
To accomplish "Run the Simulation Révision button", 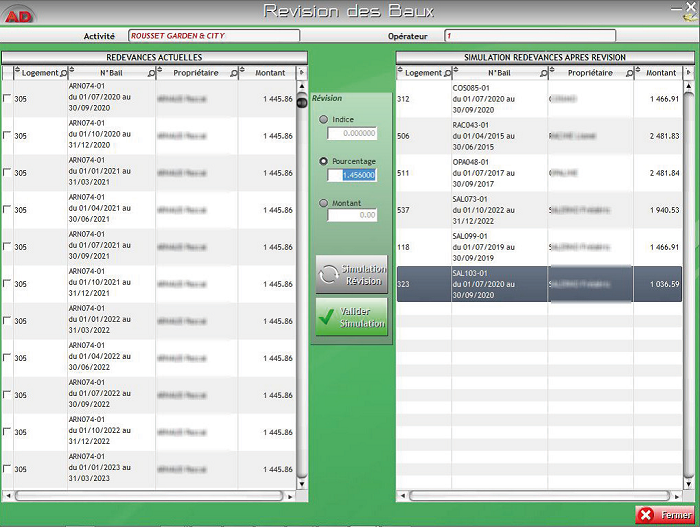I will click(x=351, y=275).
